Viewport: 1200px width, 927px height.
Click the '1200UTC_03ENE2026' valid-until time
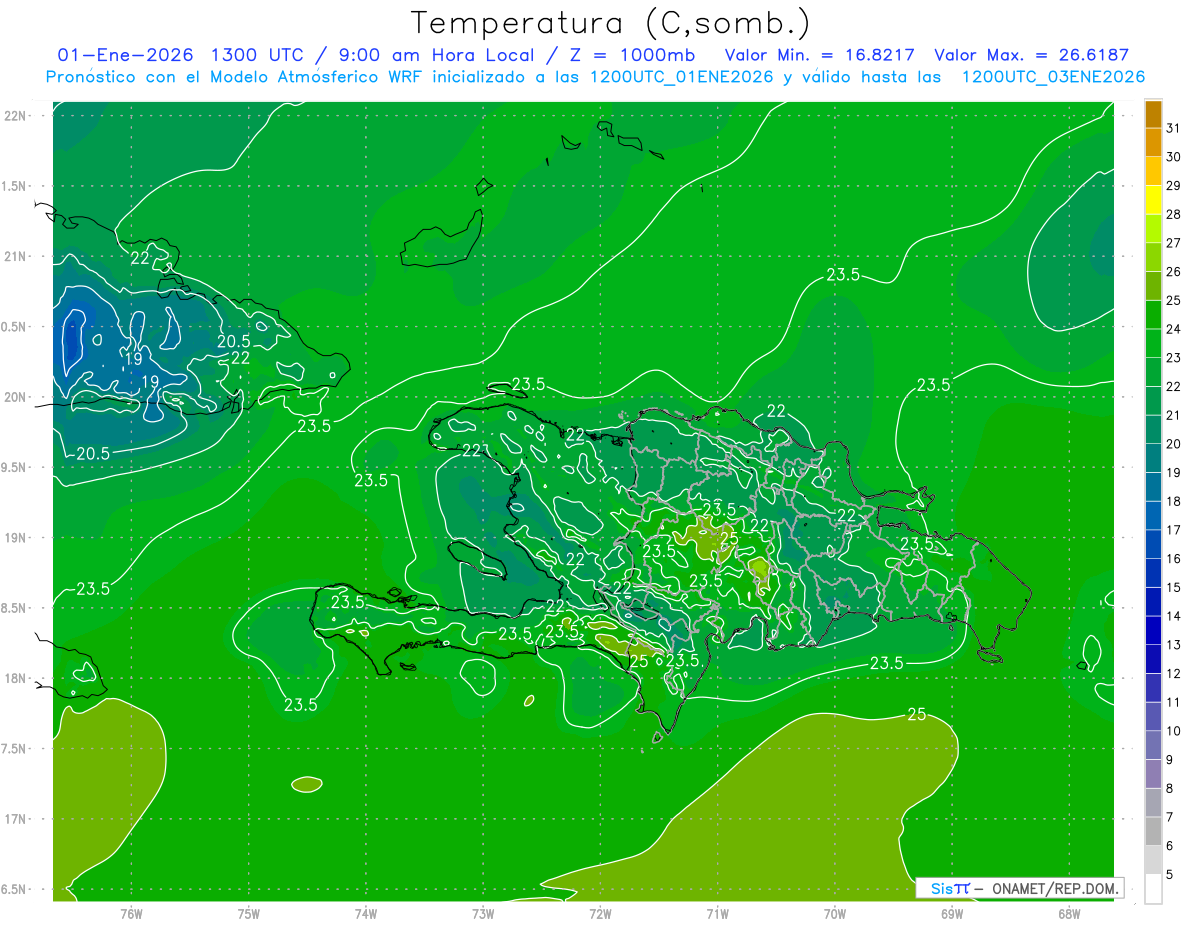click(1053, 77)
